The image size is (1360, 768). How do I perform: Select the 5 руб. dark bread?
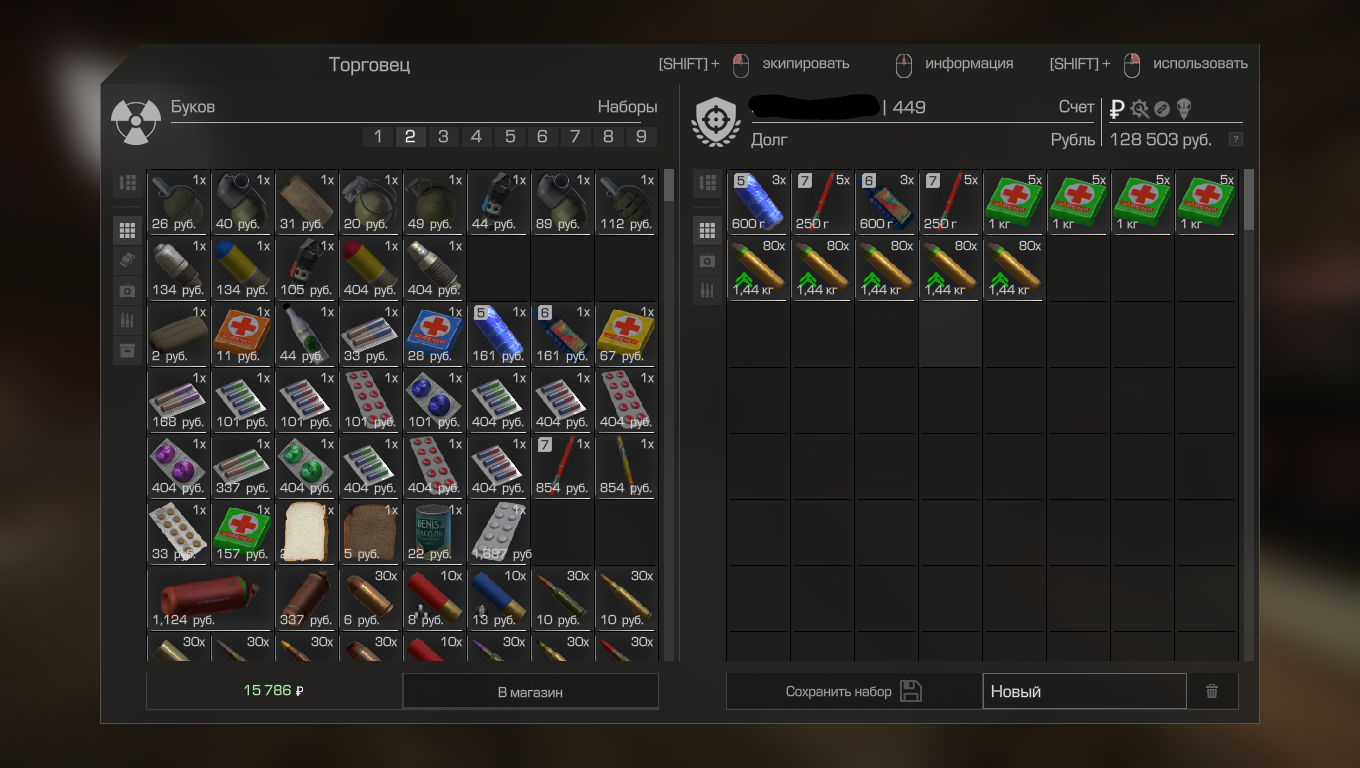pos(371,533)
